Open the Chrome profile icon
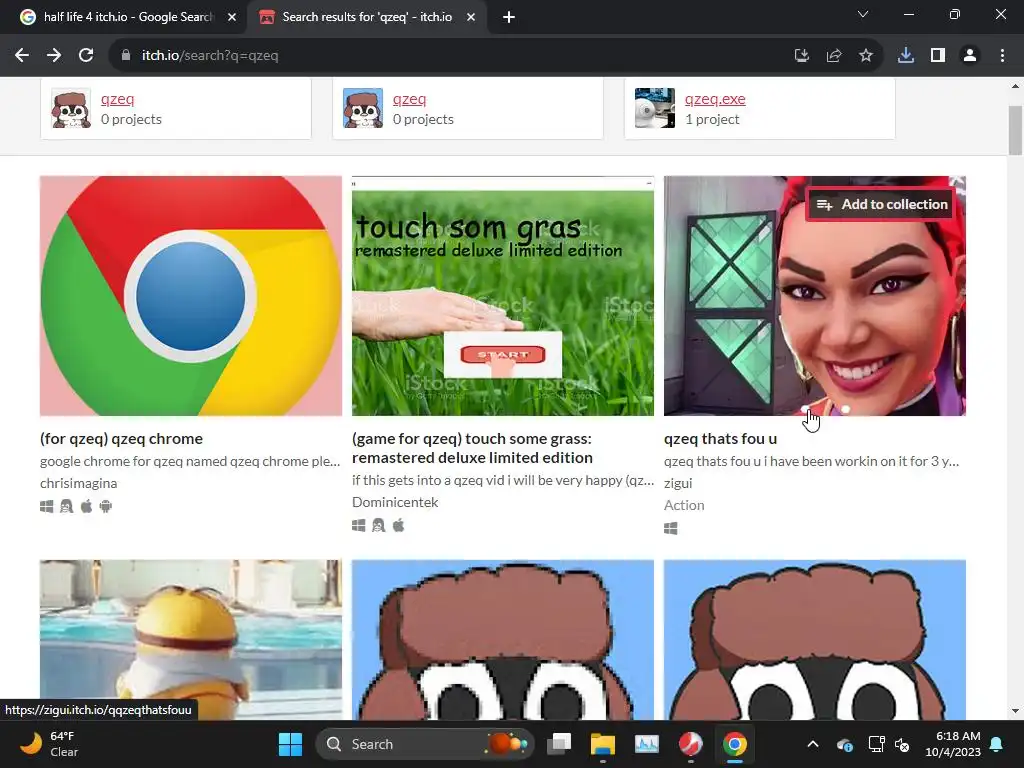Screen dimensions: 1024x768 (x=970, y=56)
